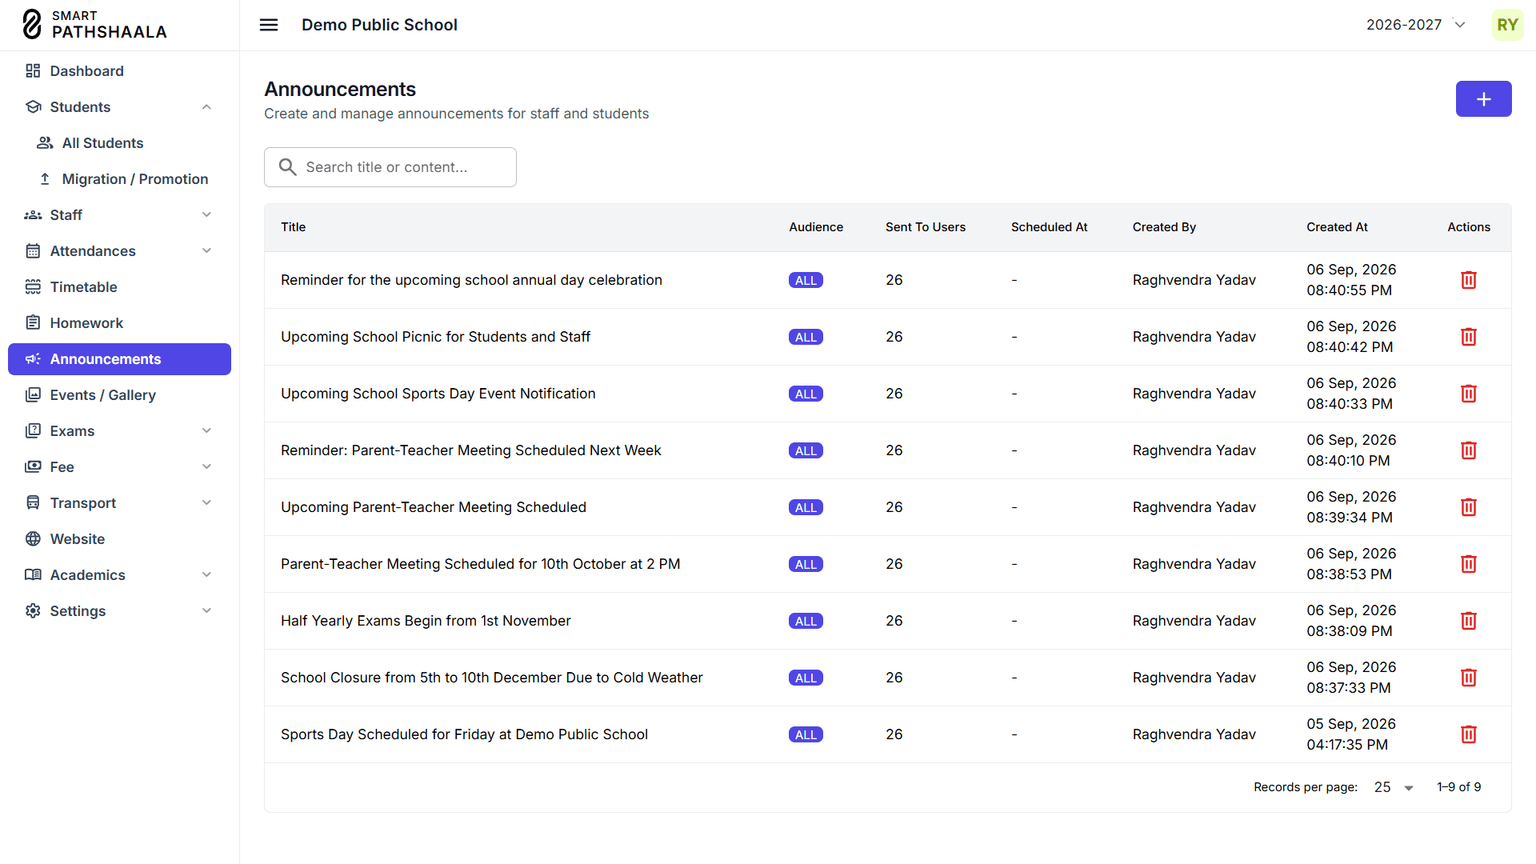1536x864 pixels.
Task: Click the Demo Public School header title
Action: click(380, 25)
